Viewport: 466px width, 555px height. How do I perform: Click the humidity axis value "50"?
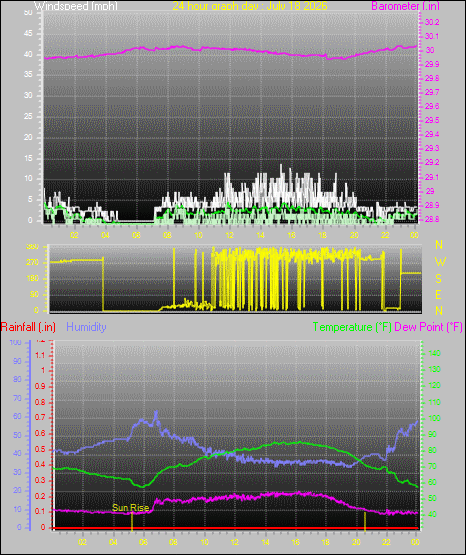coord(17,435)
